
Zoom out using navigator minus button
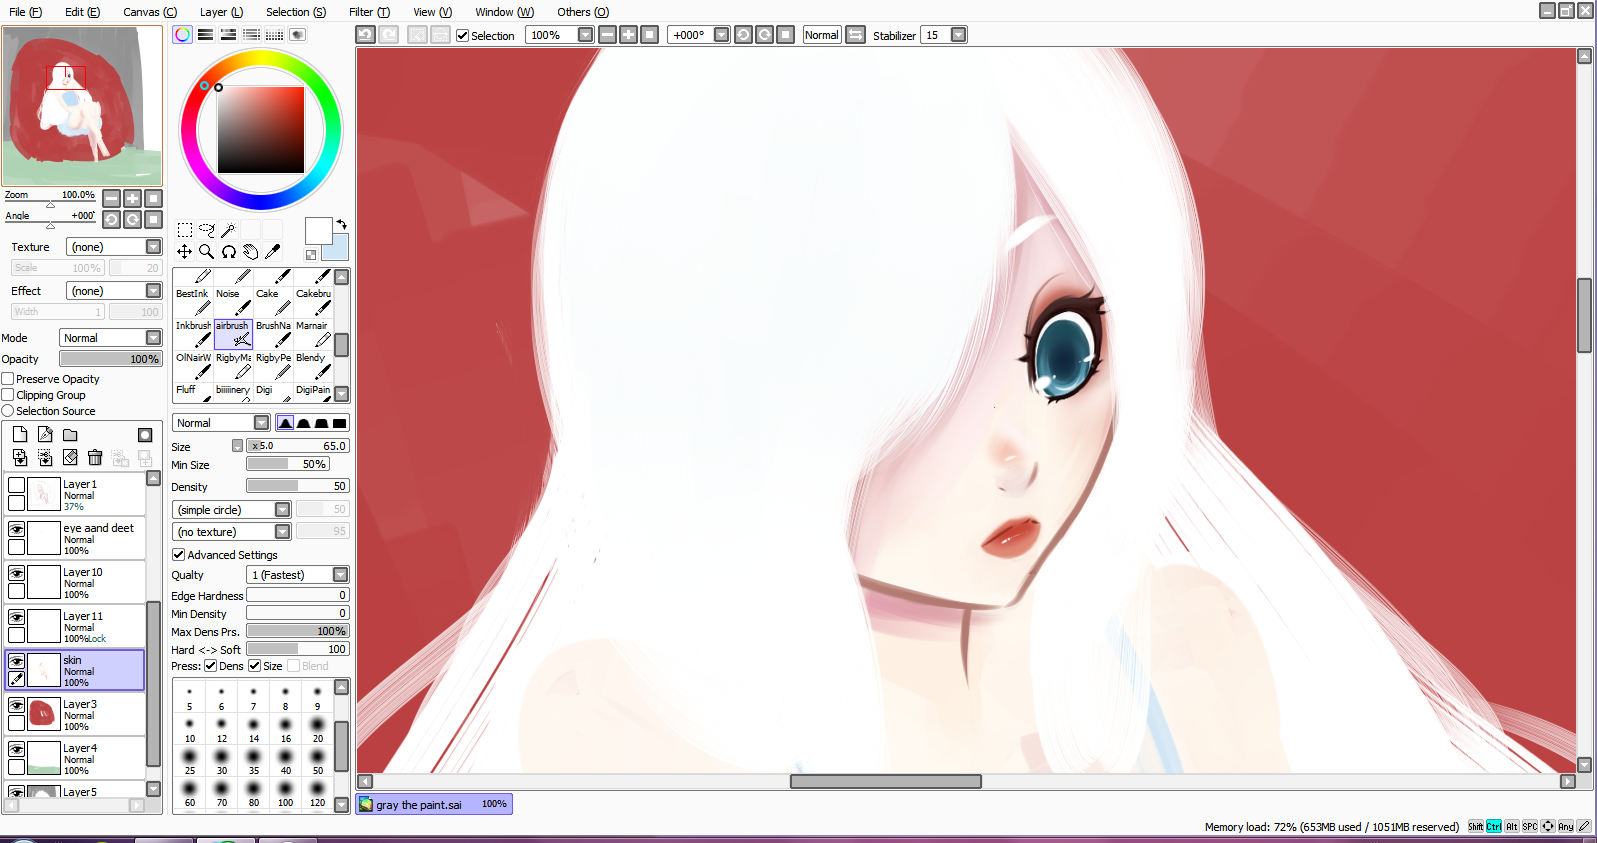pos(112,198)
